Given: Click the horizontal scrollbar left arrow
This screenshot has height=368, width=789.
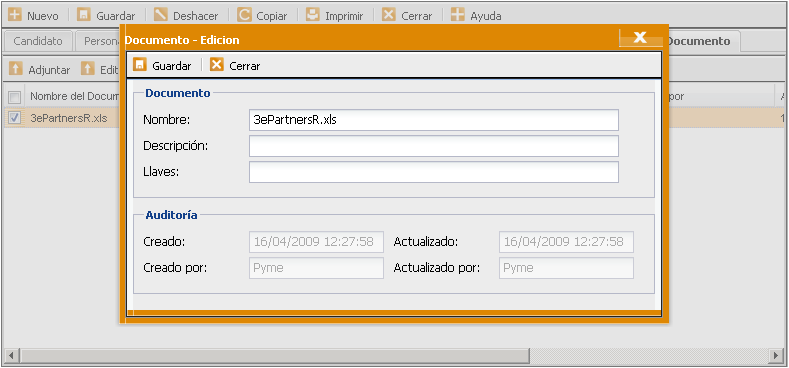Looking at the screenshot, I should click(x=12, y=356).
